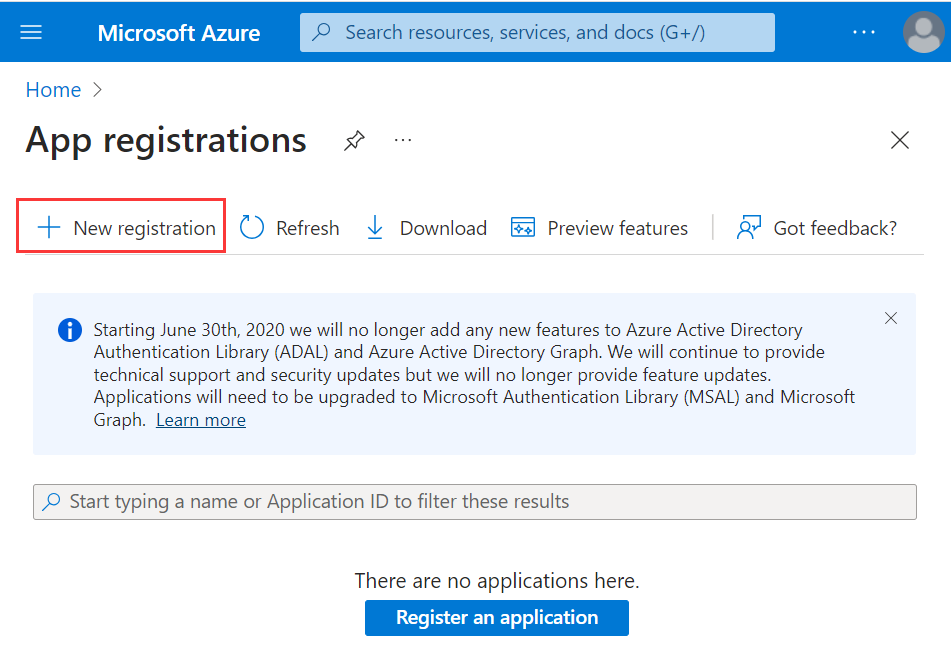Expand the breadcrumb chevron after Home
Viewport: 951px width, 671px height.
[x=97, y=90]
